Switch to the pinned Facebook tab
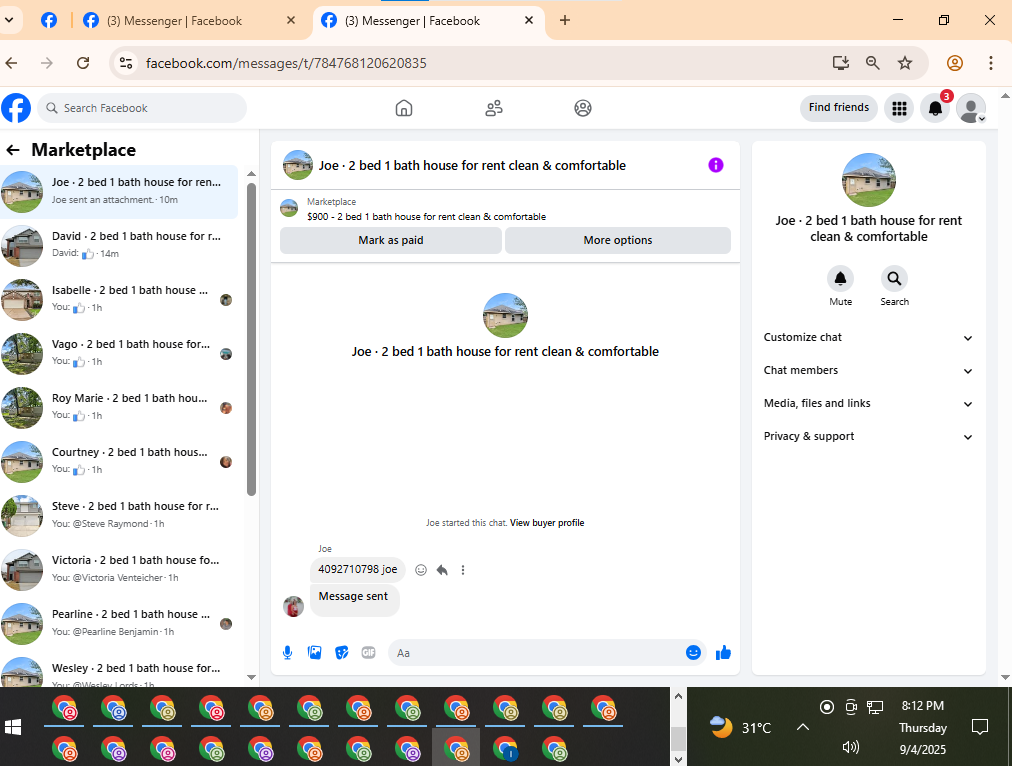 point(49,21)
